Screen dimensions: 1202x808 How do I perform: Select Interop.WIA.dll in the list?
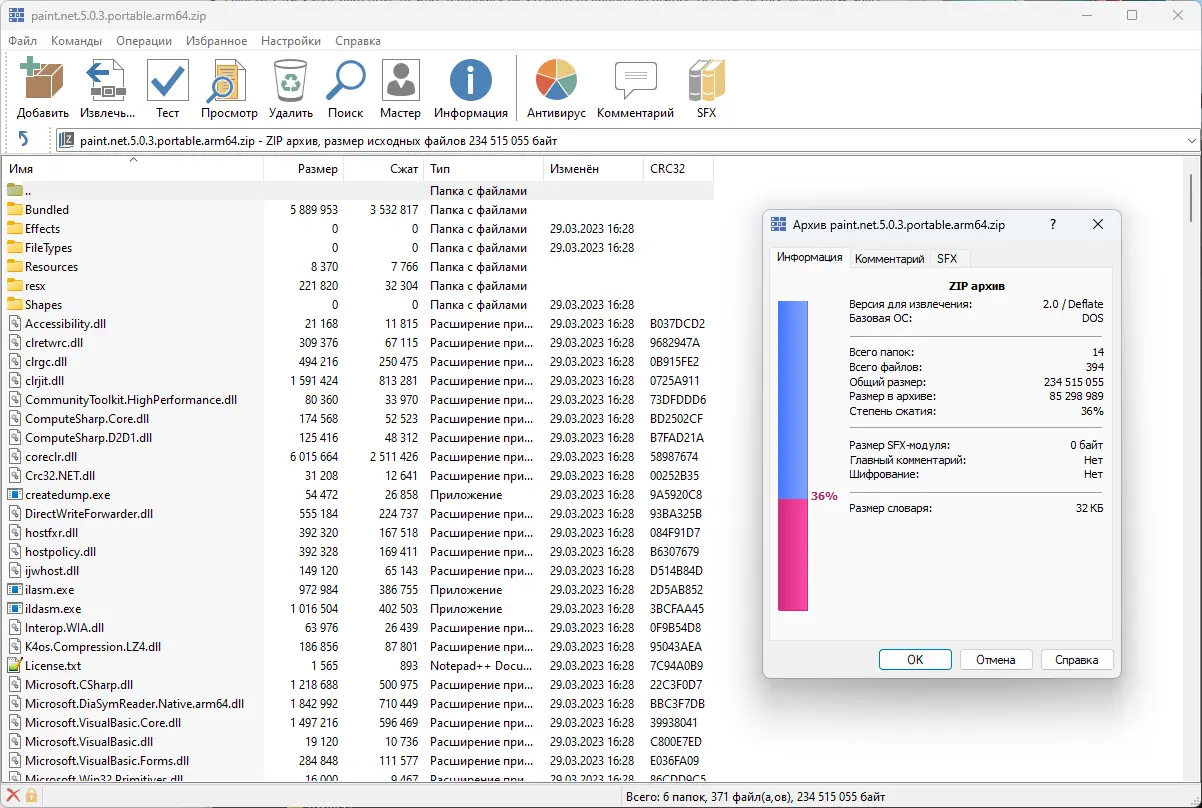359,627
